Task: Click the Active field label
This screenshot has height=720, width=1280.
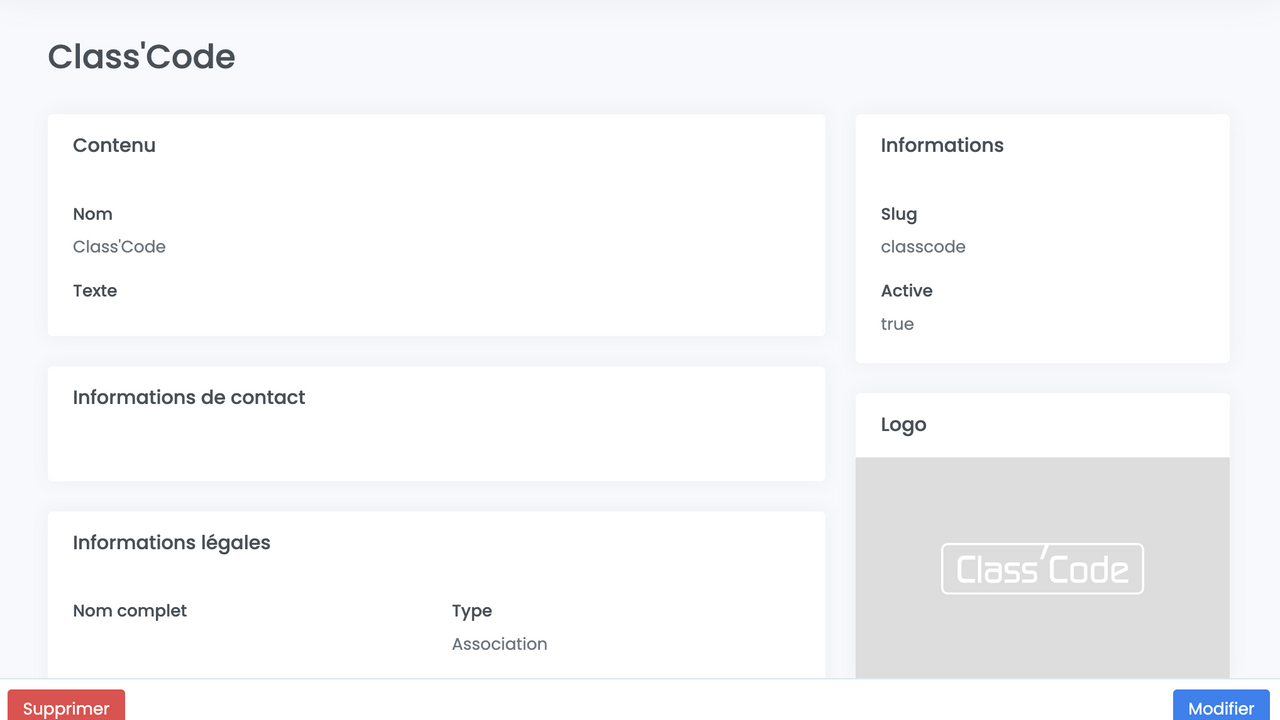Action: [x=906, y=290]
